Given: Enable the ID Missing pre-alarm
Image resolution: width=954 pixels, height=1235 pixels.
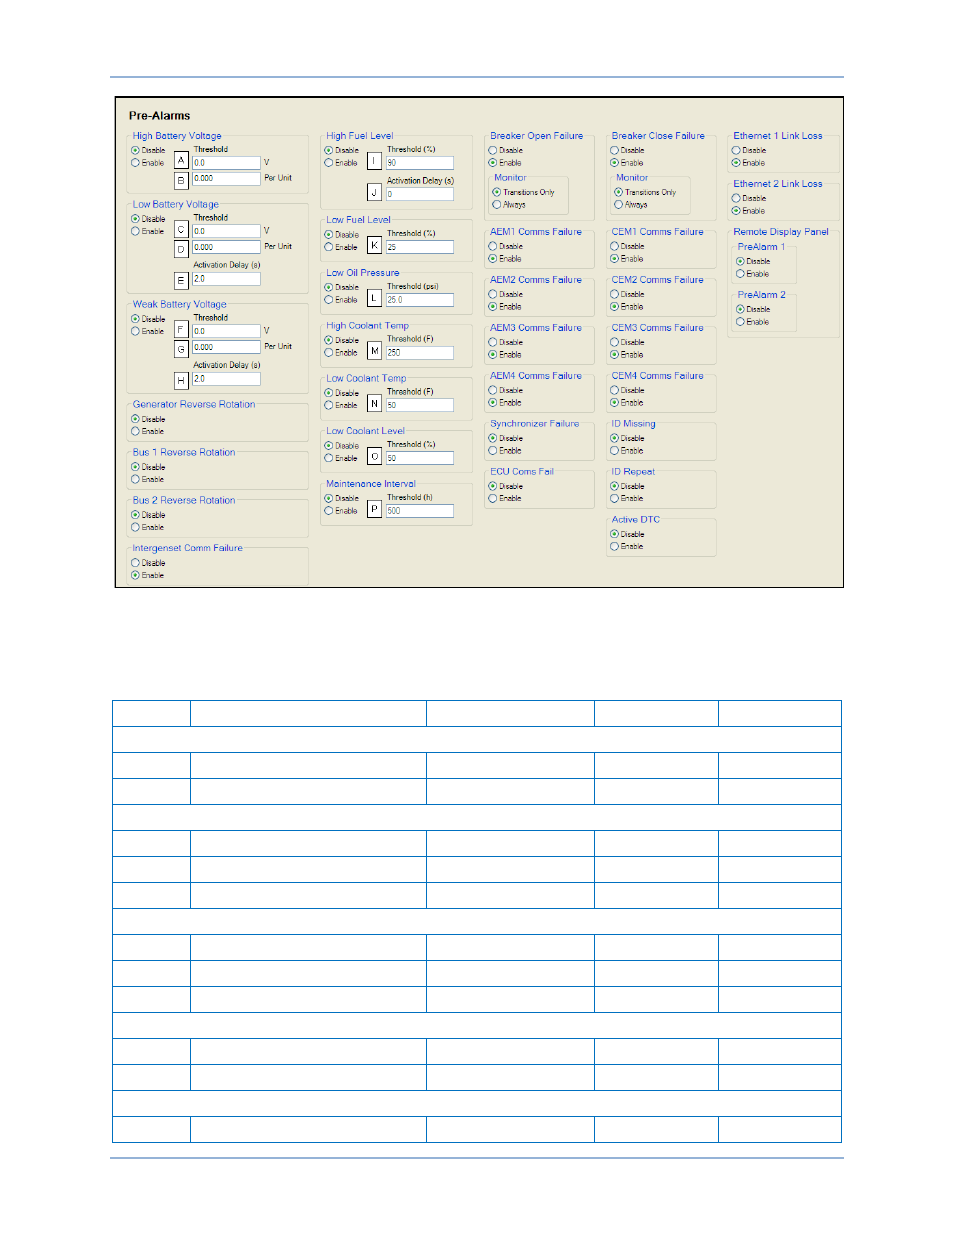Looking at the screenshot, I should point(614,451).
